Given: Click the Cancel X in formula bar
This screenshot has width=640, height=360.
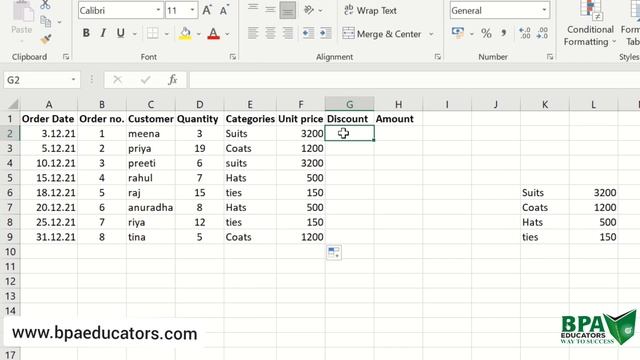Looking at the screenshot, I should point(118,80).
